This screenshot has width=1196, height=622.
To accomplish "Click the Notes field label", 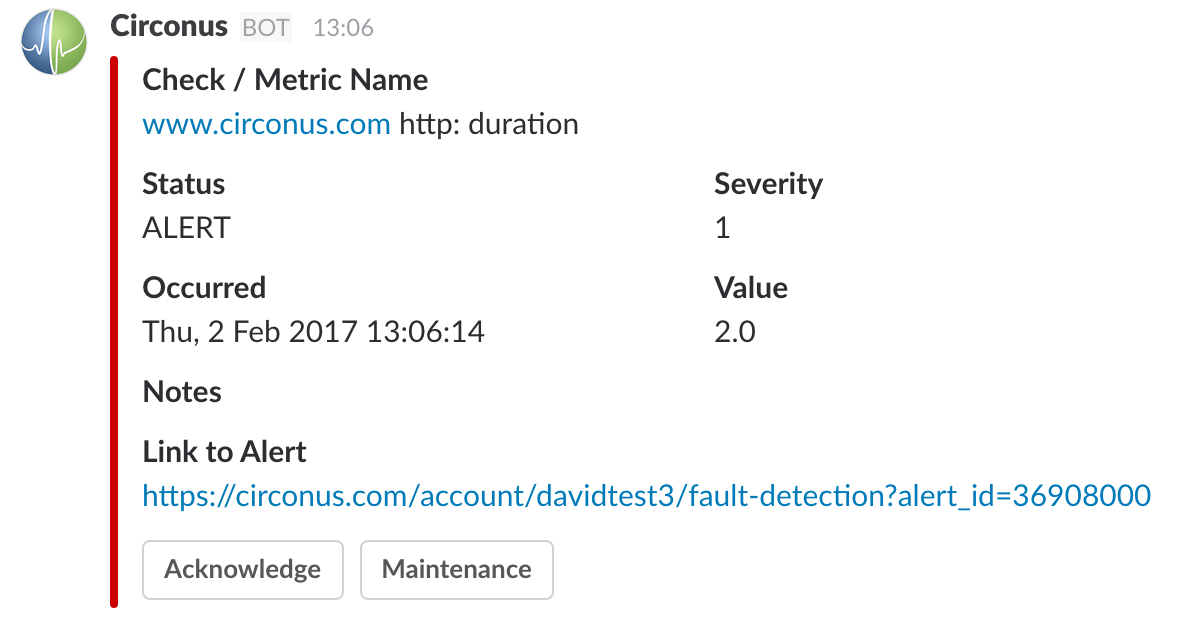I will [x=182, y=391].
